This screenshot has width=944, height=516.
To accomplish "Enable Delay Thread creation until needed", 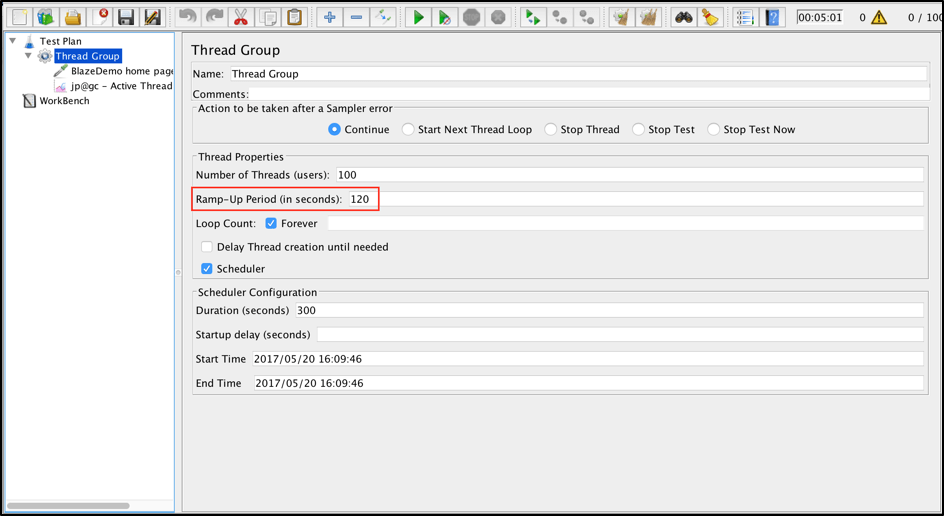I will pyautogui.click(x=207, y=247).
